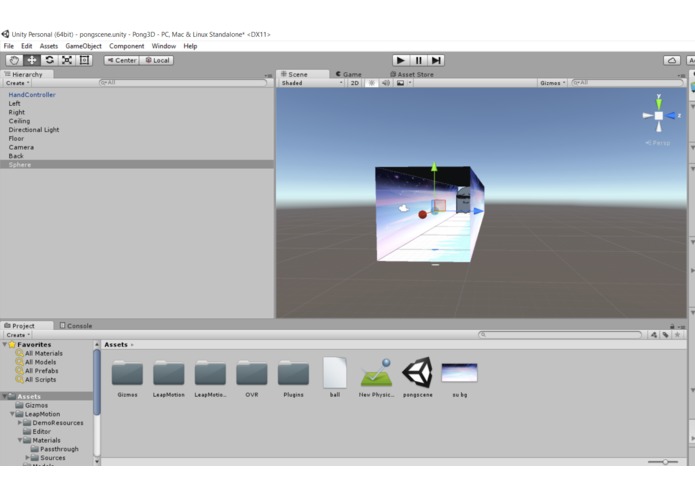Image resolution: width=695 pixels, height=494 pixels.
Task: Select the Rect transform tool
Action: [x=84, y=60]
